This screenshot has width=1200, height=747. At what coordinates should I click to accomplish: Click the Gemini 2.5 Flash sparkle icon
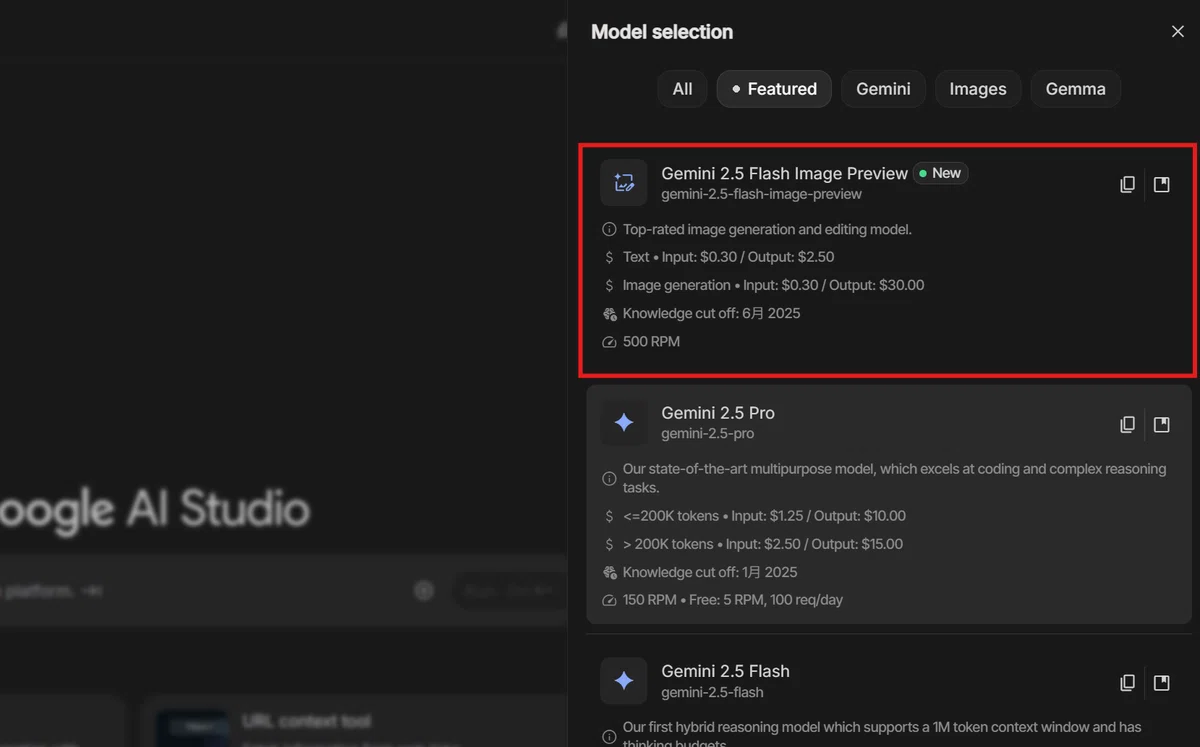624,681
